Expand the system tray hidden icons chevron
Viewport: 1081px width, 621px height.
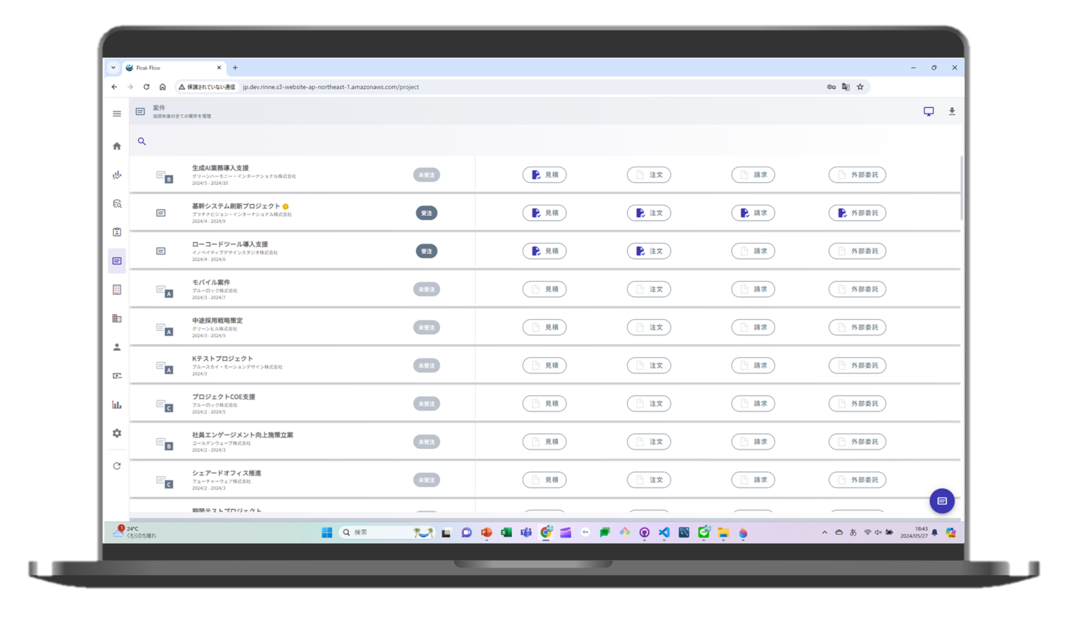[x=825, y=533]
